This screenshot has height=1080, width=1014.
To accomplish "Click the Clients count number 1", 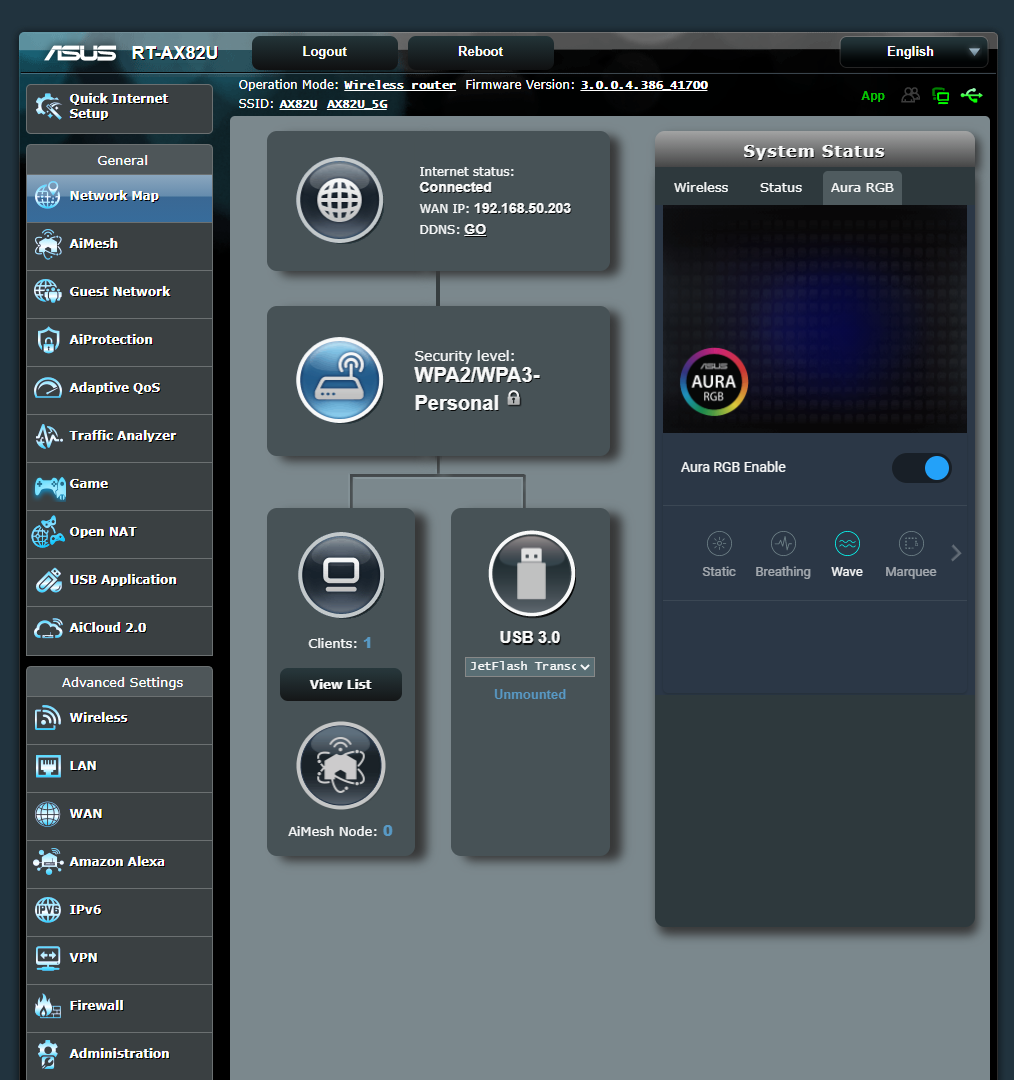I will tap(368, 643).
